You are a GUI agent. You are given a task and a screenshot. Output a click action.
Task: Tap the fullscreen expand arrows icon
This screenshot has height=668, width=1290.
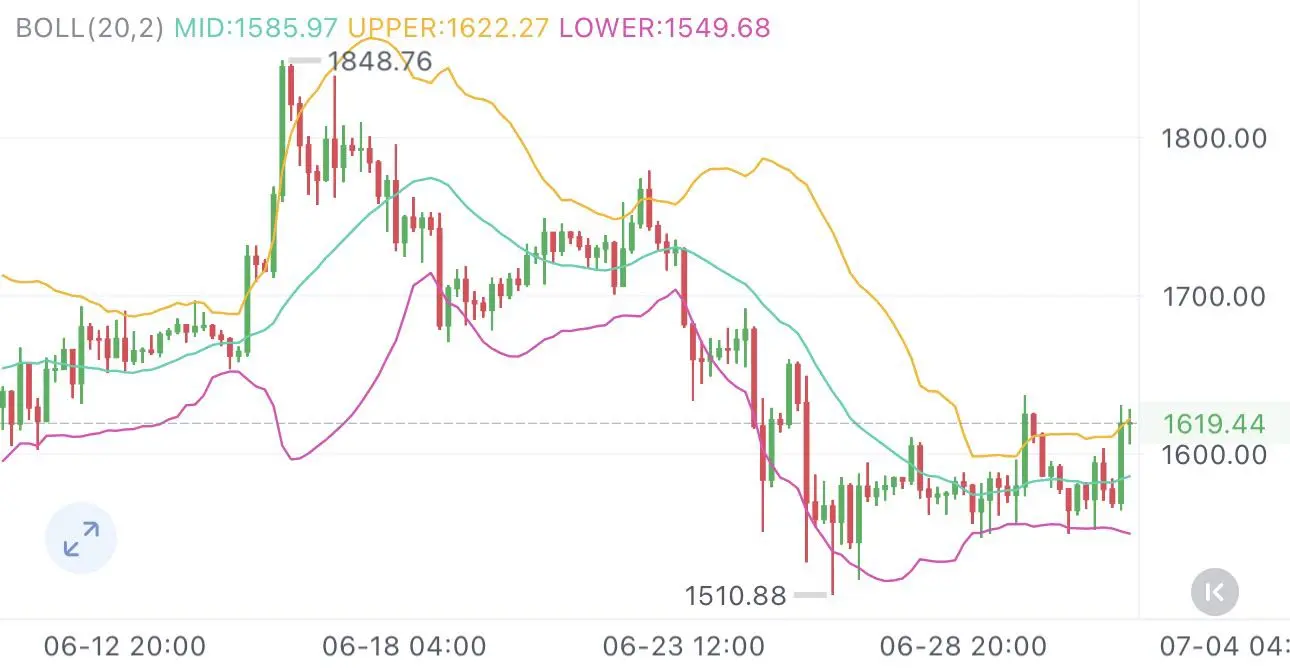pos(81,539)
